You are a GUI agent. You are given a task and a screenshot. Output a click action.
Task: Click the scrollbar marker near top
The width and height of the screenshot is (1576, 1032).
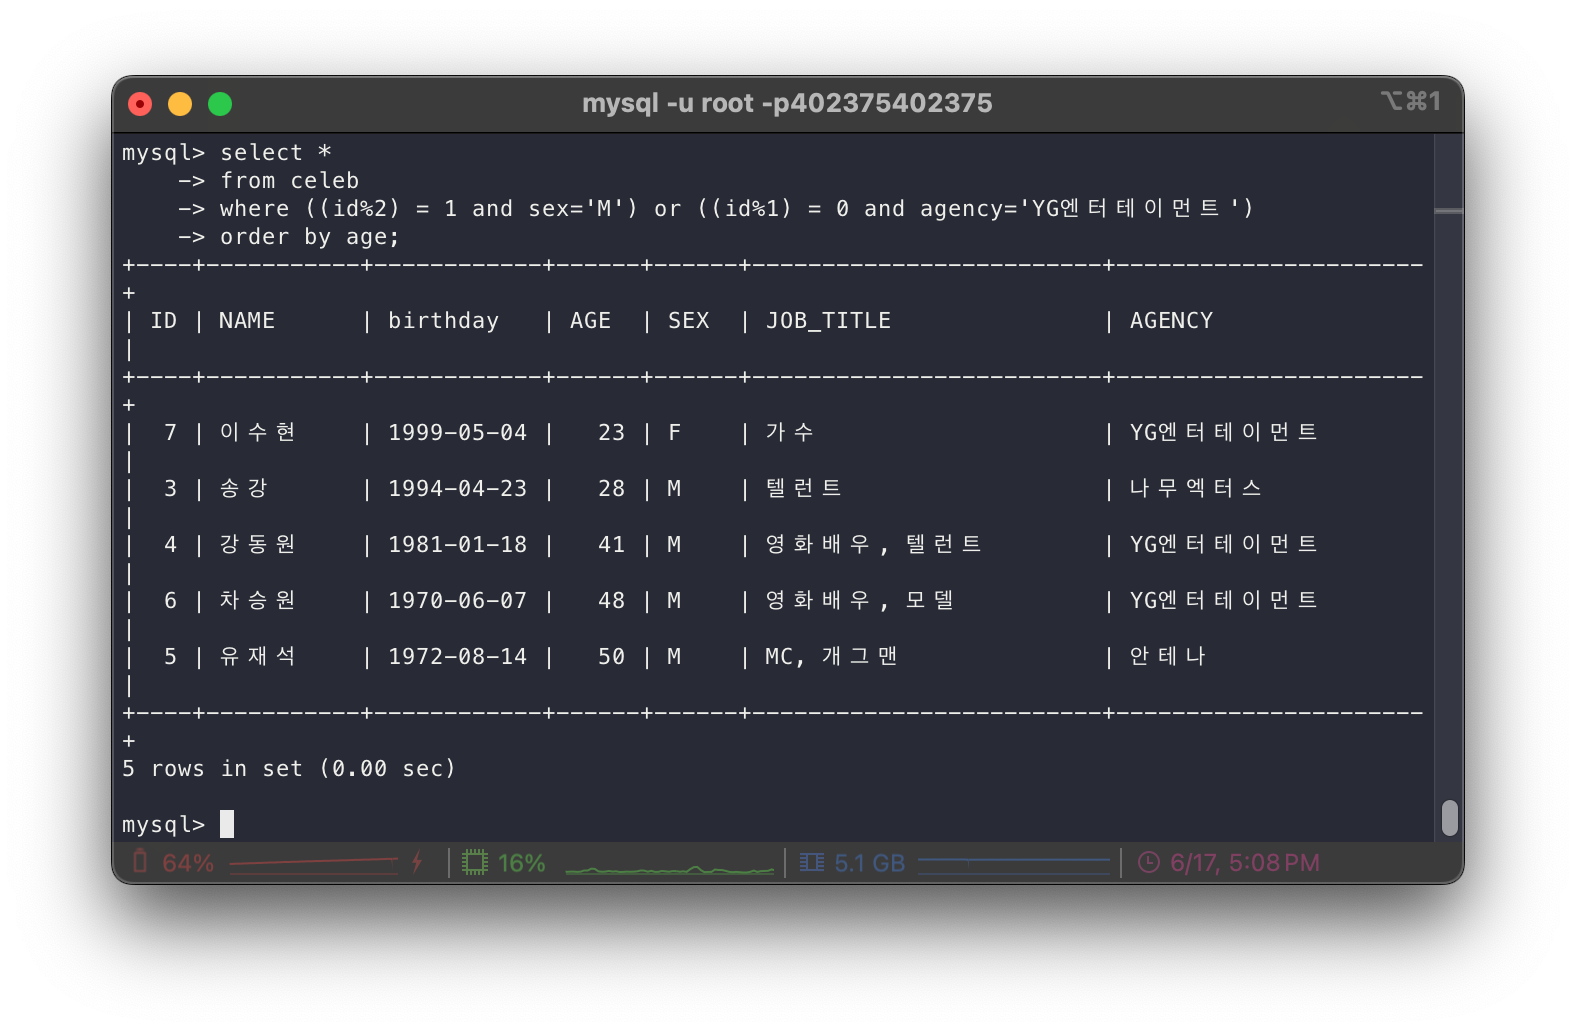click(1449, 211)
